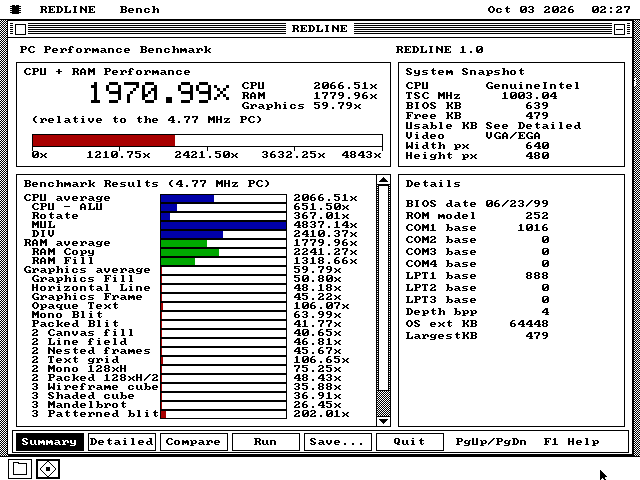
Task: Select the 3 Mandelbrot row label
Action: click(79, 404)
